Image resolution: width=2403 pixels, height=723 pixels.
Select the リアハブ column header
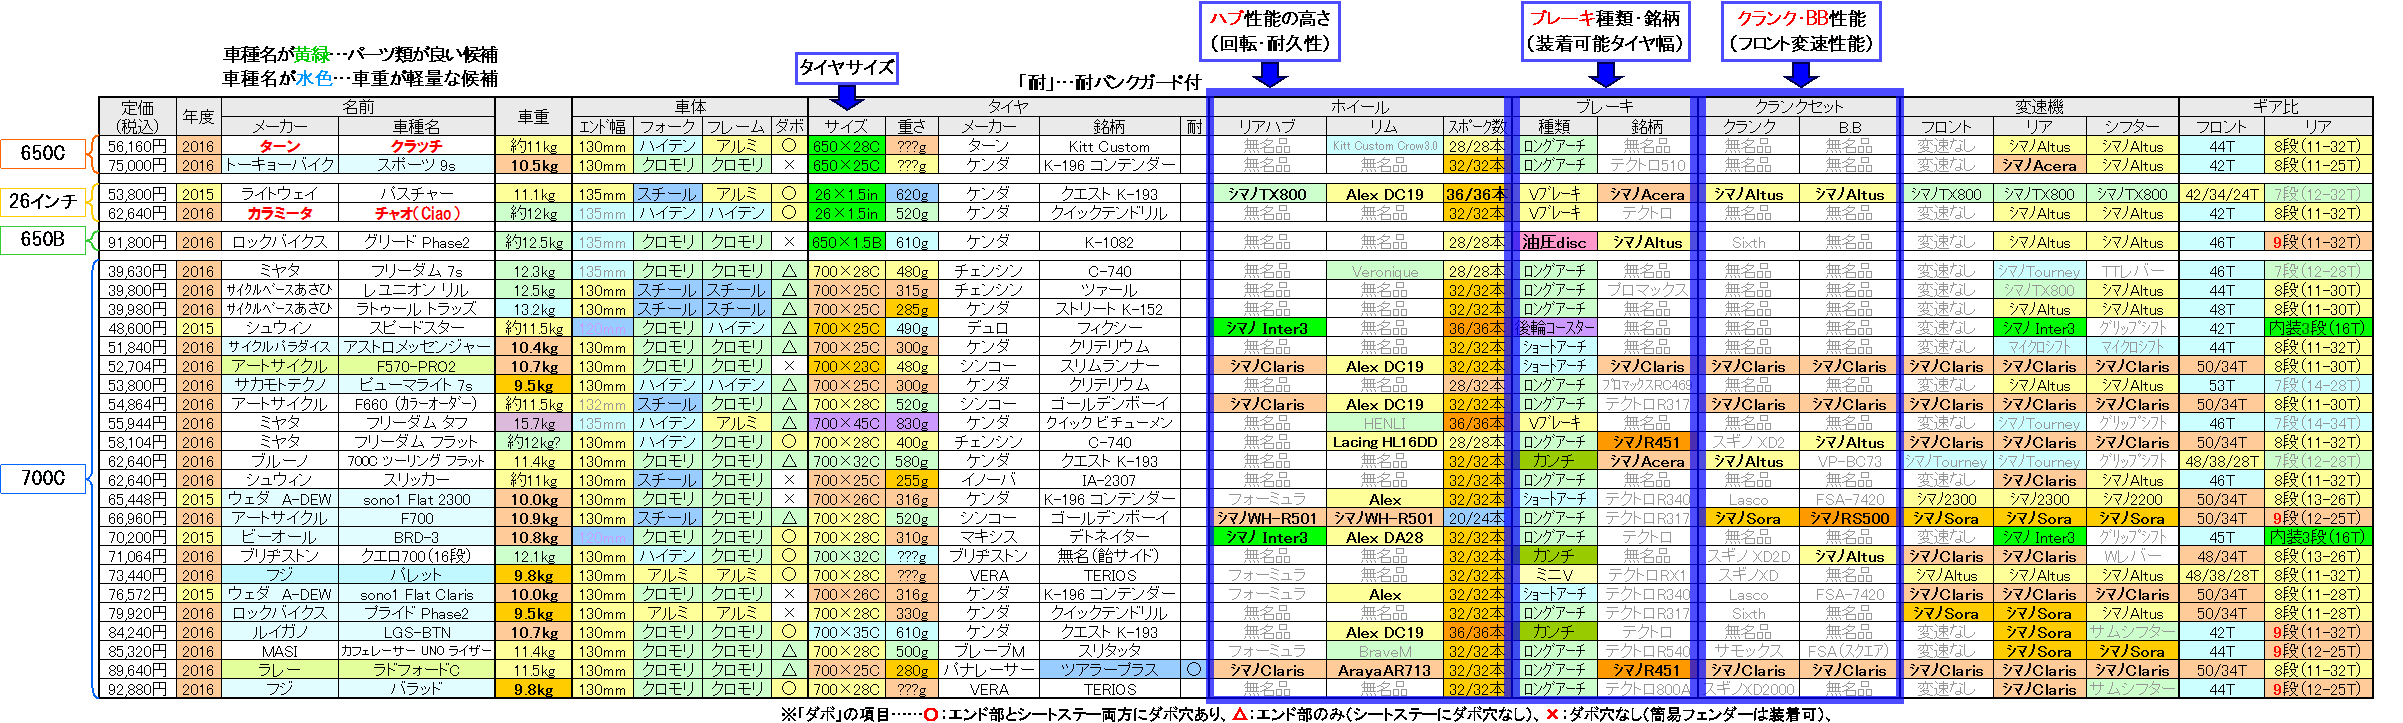tap(1267, 126)
